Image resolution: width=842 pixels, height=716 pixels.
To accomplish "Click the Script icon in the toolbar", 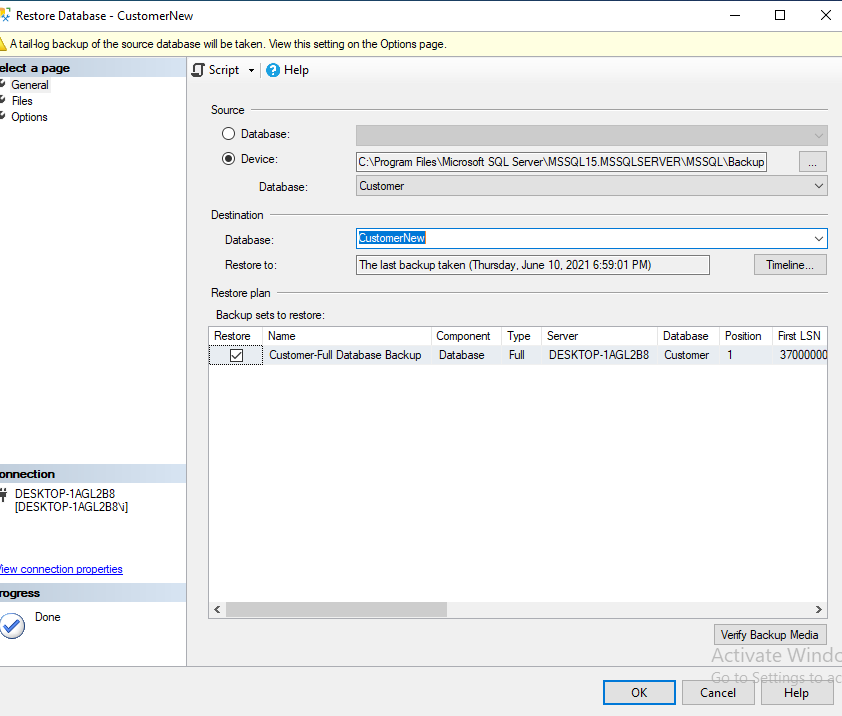I will click(x=198, y=70).
